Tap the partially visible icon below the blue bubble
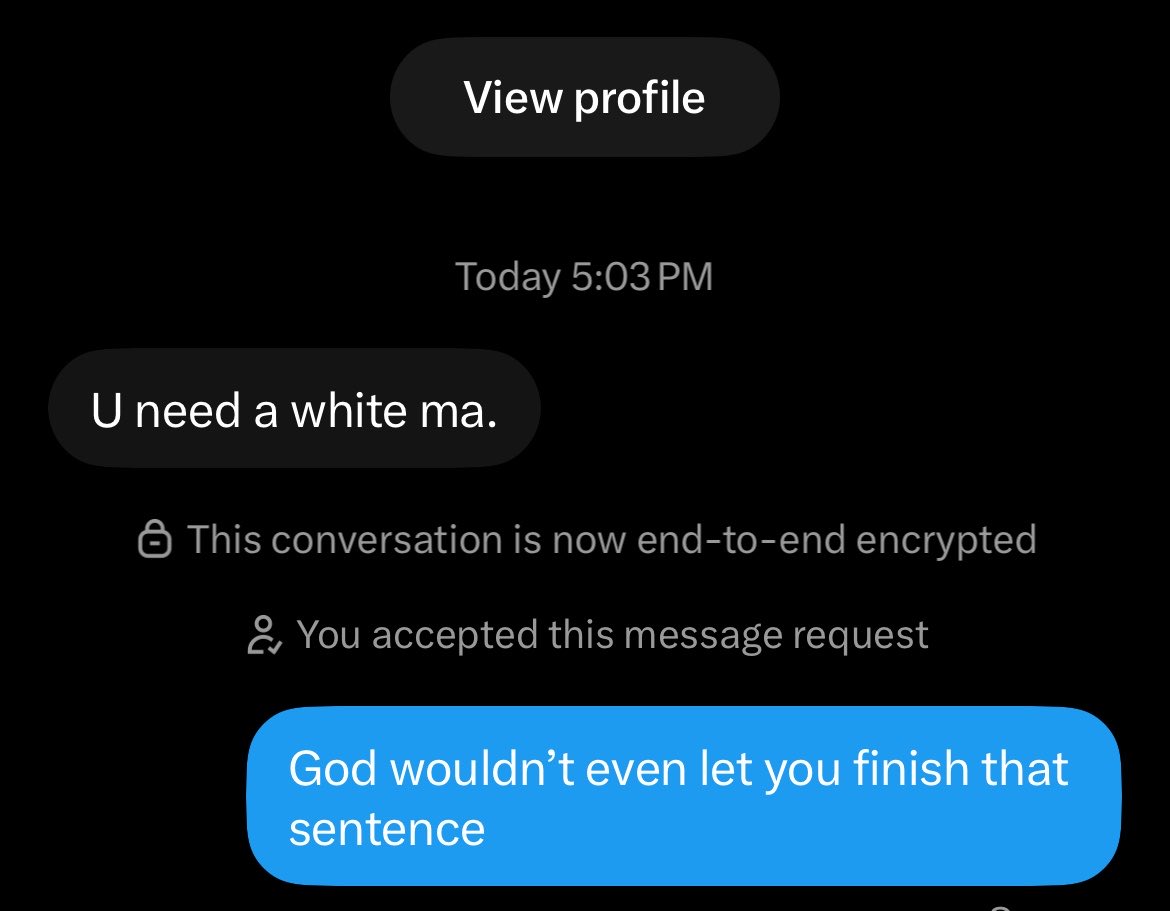This screenshot has height=911, width=1170. 1001,907
